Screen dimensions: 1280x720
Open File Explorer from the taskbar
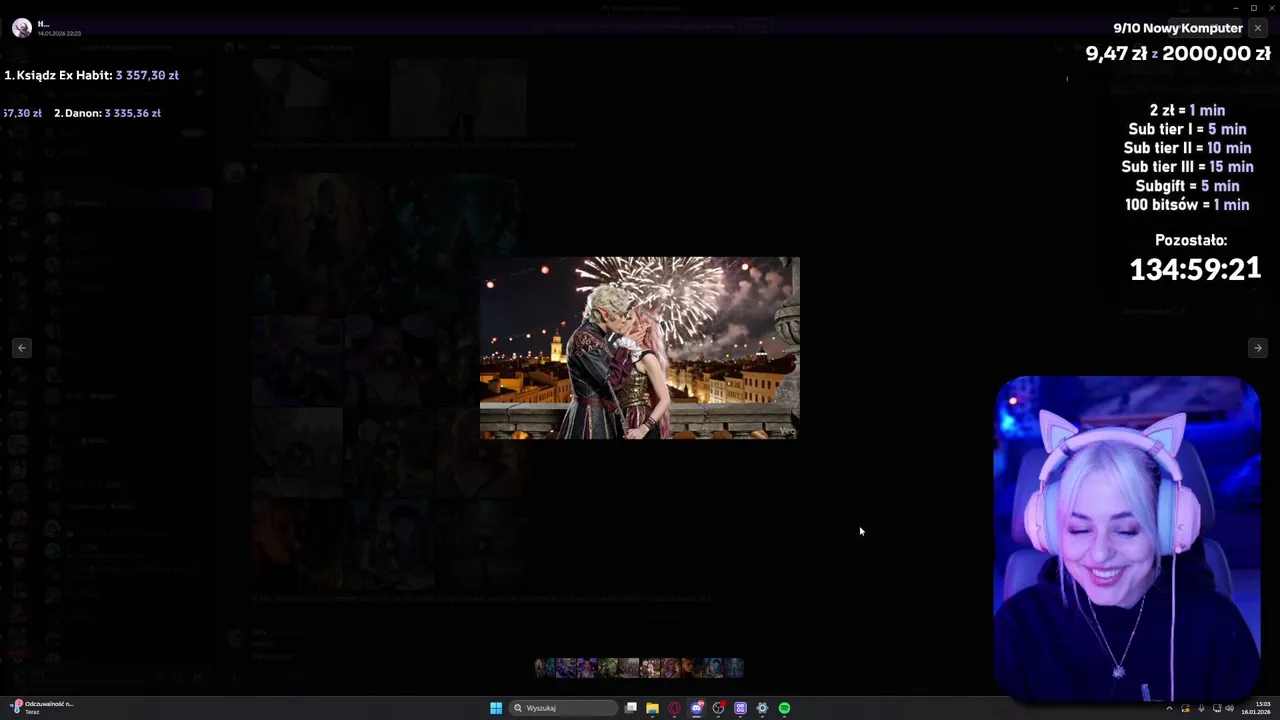tap(652, 708)
